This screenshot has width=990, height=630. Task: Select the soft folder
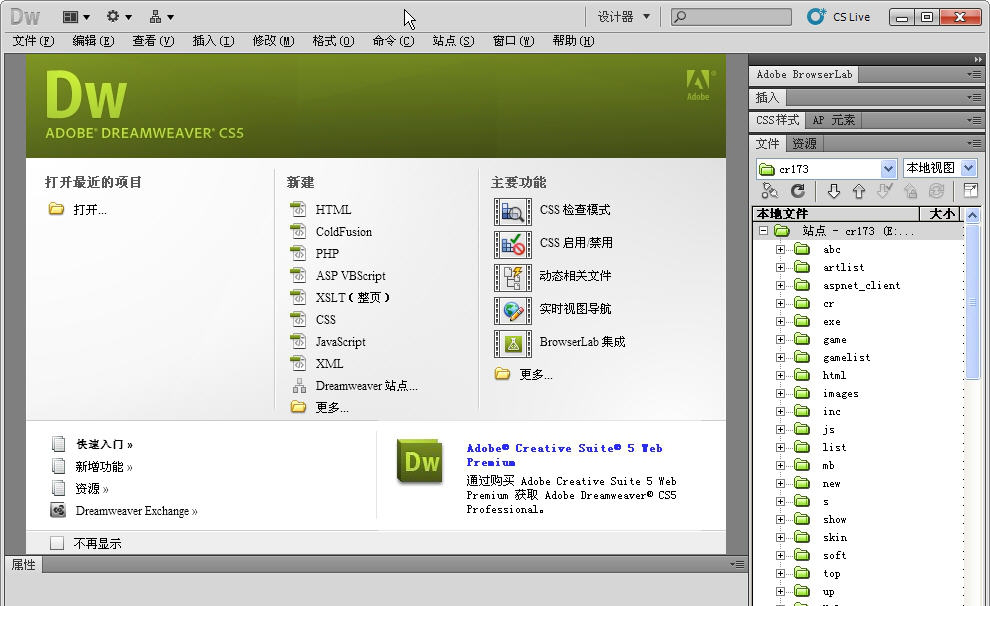[x=834, y=555]
